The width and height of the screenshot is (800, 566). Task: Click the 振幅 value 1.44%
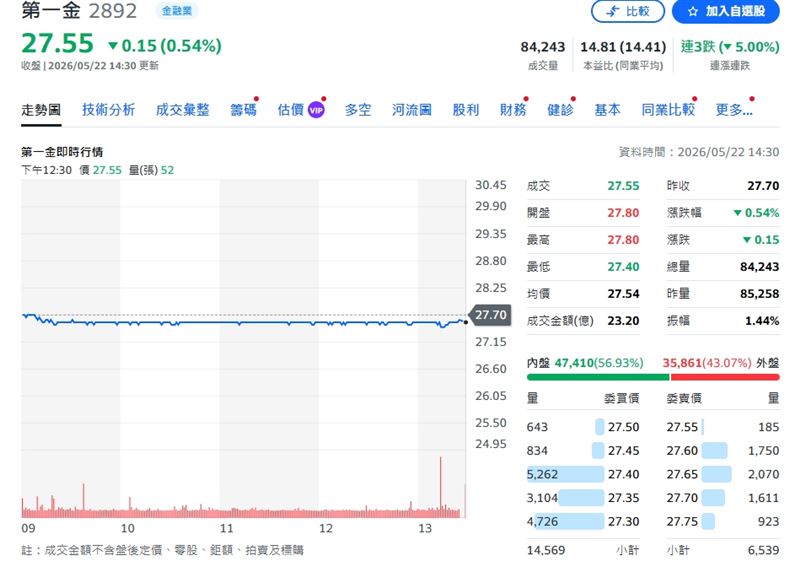[762, 321]
